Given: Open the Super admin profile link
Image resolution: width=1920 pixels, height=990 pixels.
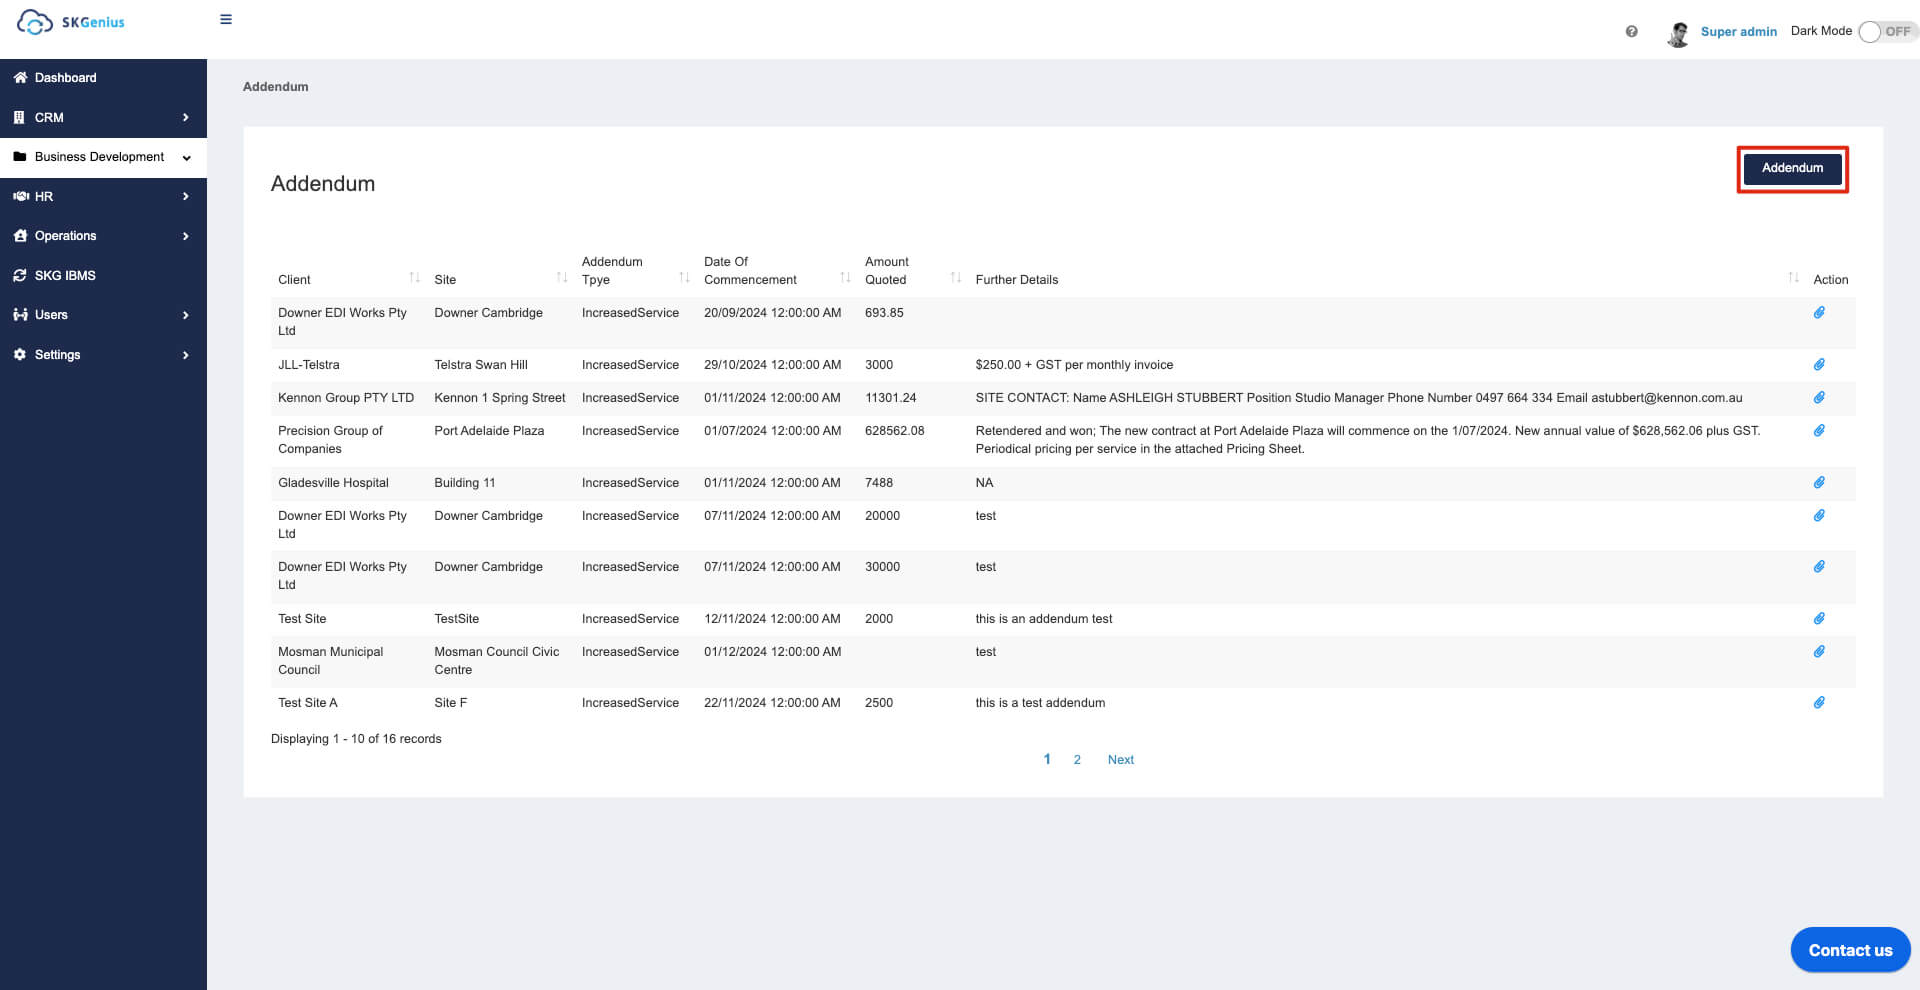Looking at the screenshot, I should tap(1738, 32).
